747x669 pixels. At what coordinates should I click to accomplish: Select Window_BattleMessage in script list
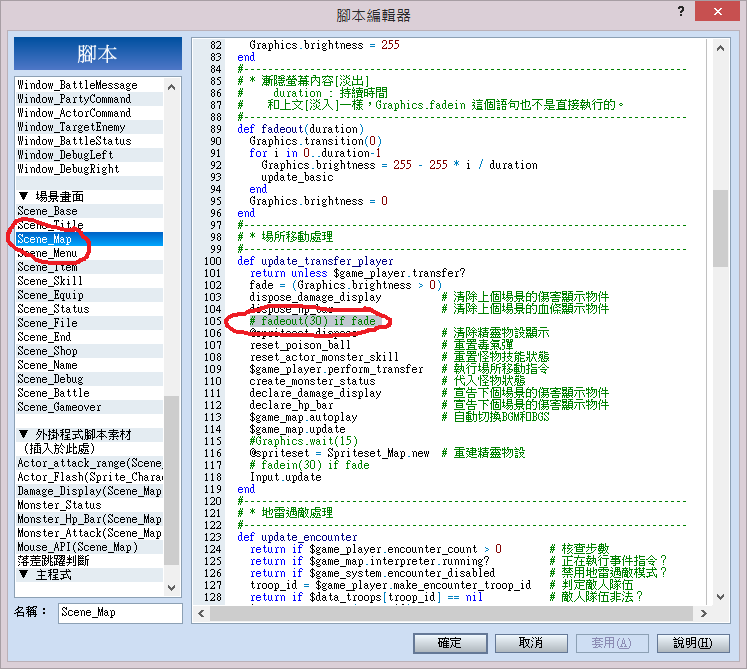[x=90, y=85]
